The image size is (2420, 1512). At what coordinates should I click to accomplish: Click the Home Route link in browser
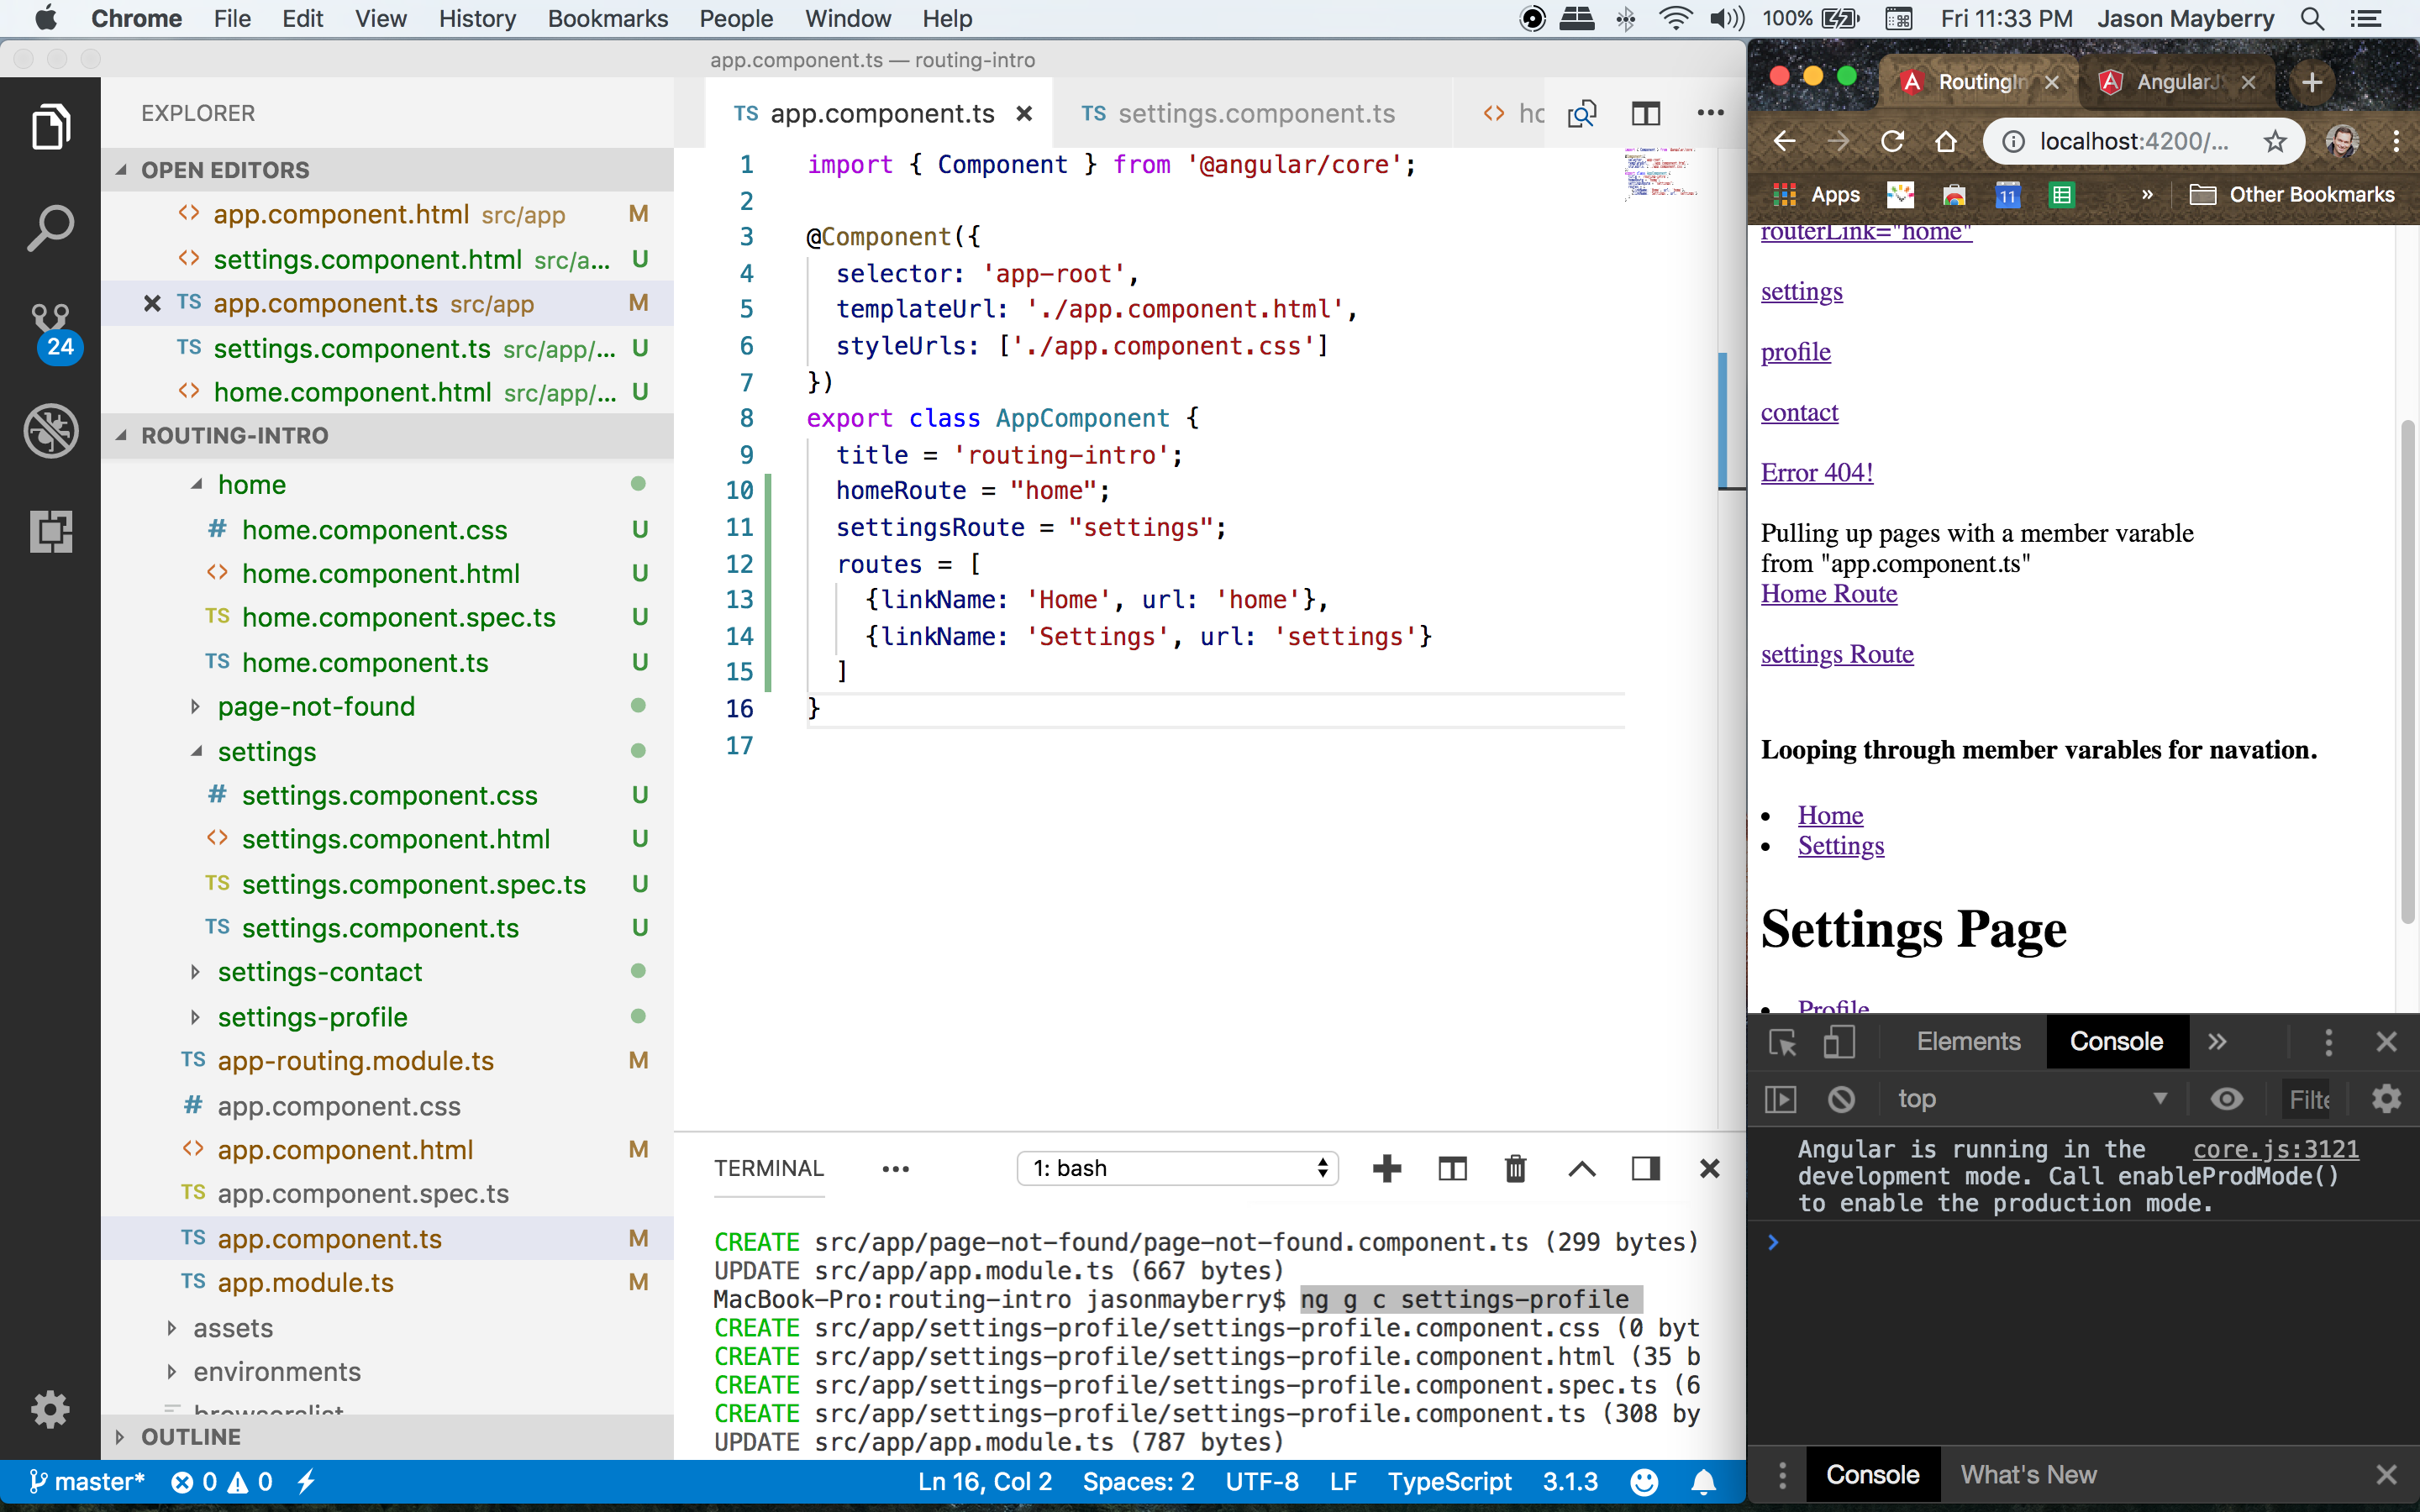pyautogui.click(x=1828, y=594)
